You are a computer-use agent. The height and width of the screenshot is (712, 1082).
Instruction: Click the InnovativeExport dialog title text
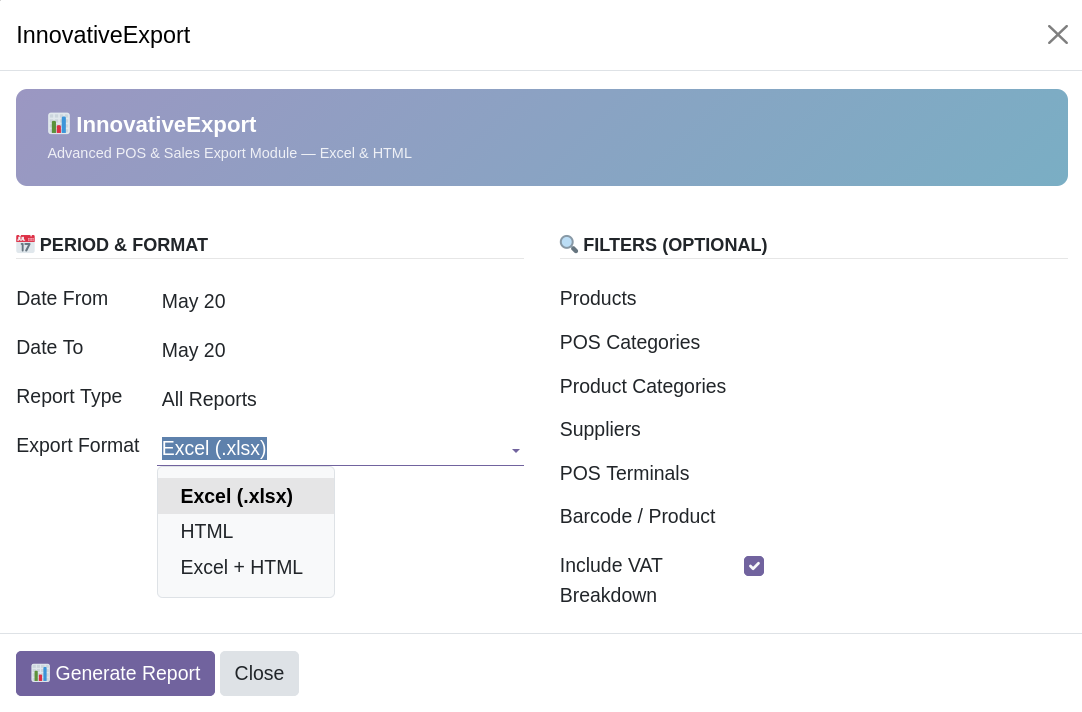coord(104,35)
